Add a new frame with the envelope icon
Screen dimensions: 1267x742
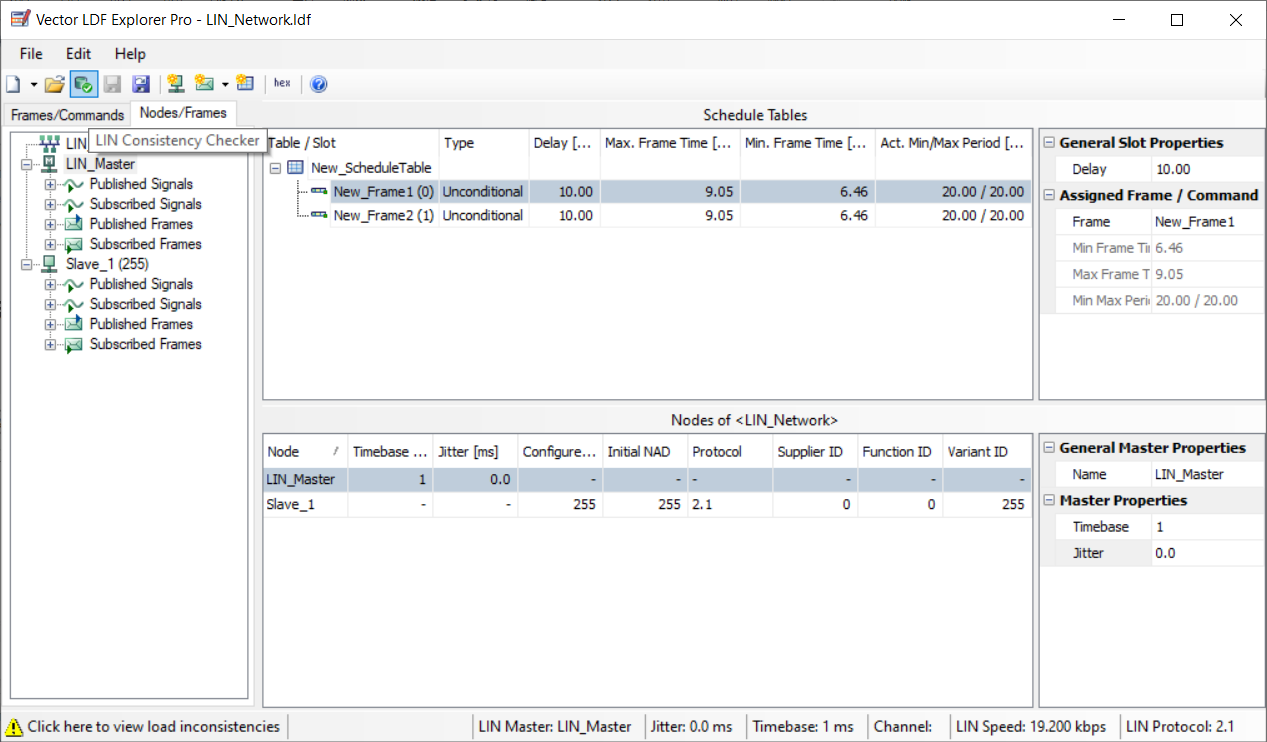tap(205, 84)
